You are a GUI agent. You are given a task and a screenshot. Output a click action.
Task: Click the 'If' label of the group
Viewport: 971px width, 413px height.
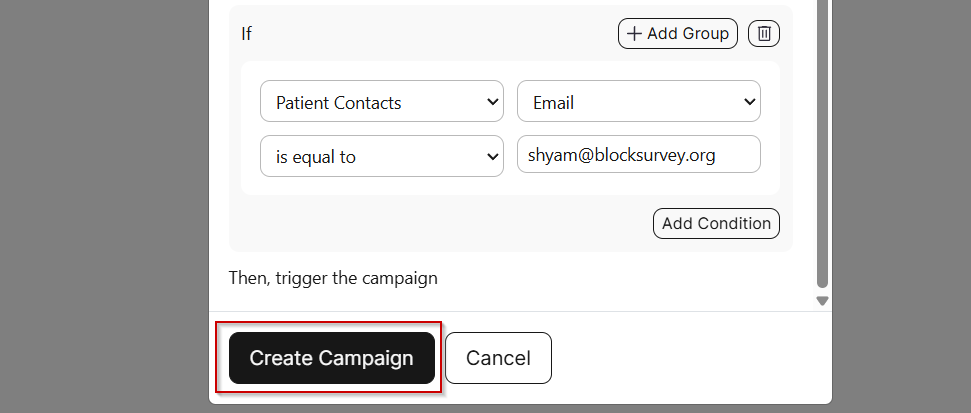(x=246, y=33)
